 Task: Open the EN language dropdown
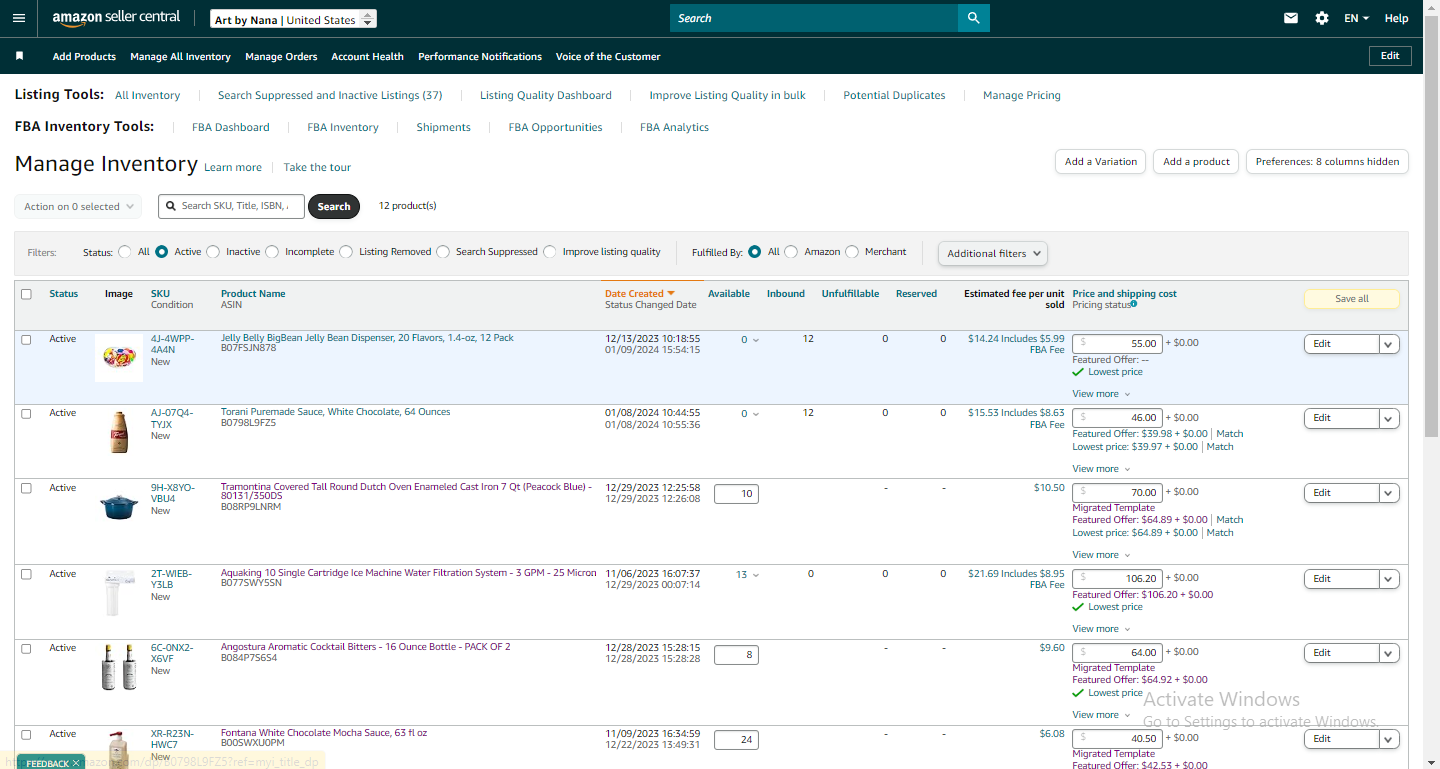1356,18
